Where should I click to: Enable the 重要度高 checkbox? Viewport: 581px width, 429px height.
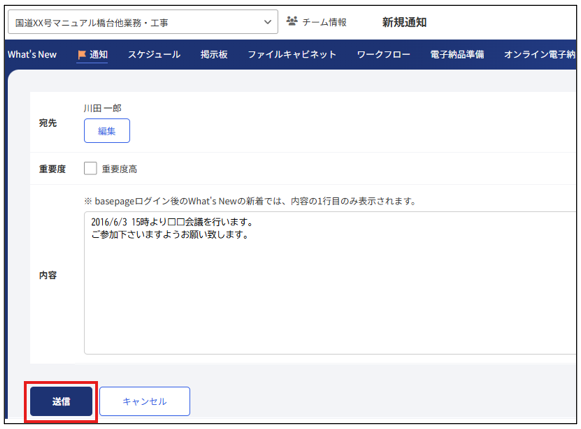click(x=90, y=169)
